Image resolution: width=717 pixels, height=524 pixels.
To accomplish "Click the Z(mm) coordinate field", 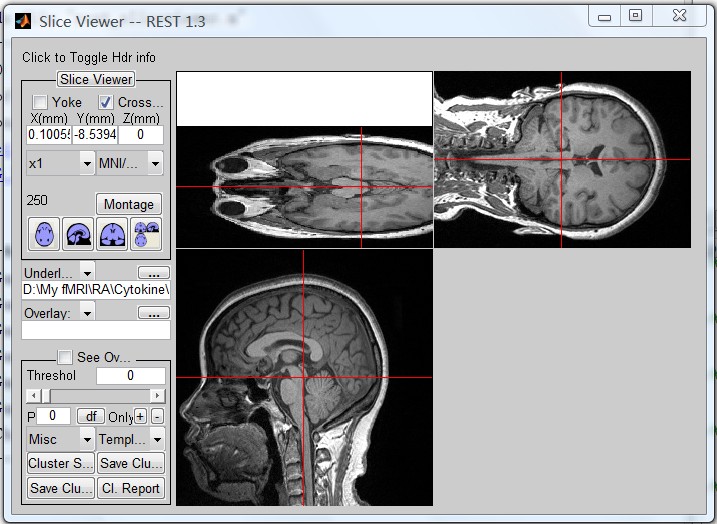I will point(141,134).
